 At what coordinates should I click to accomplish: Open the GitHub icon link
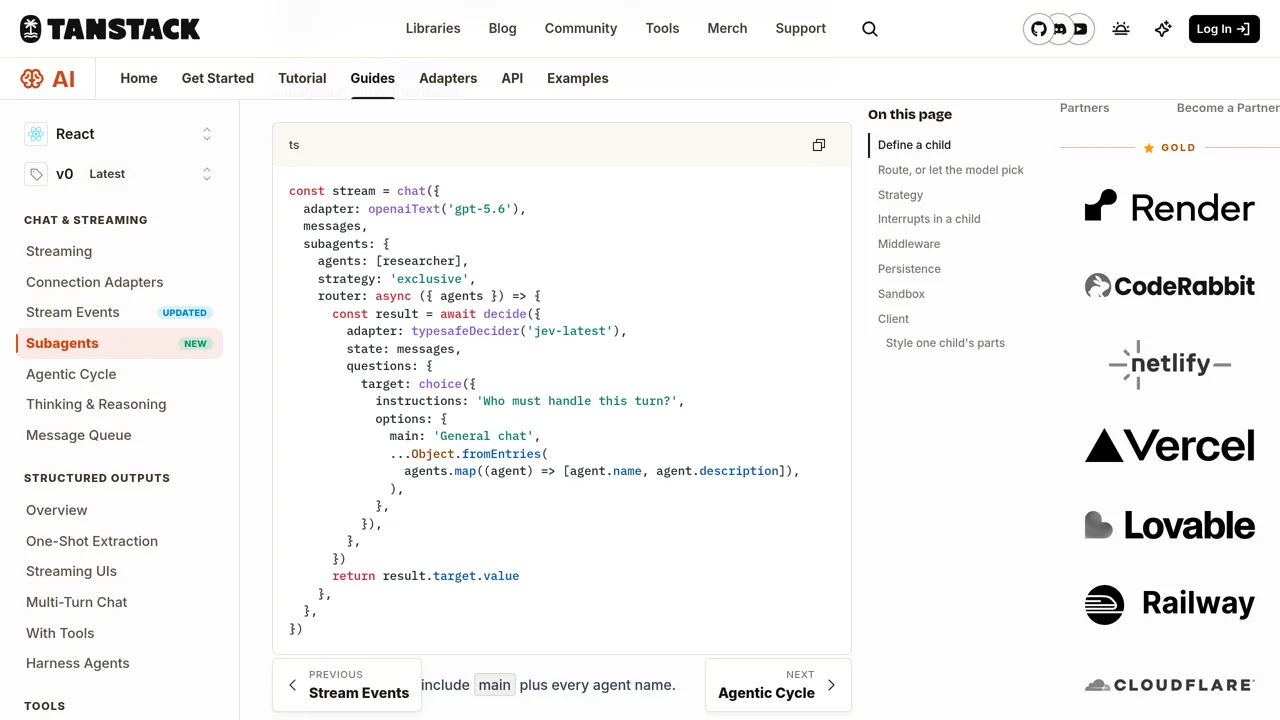(1039, 29)
